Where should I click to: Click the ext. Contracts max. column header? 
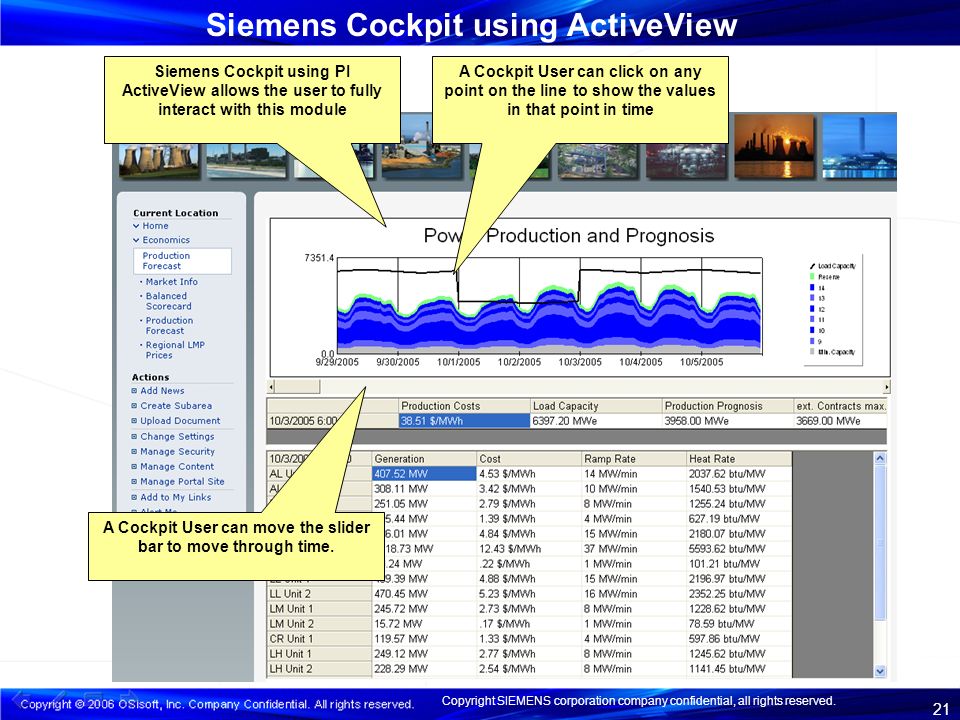(x=841, y=406)
